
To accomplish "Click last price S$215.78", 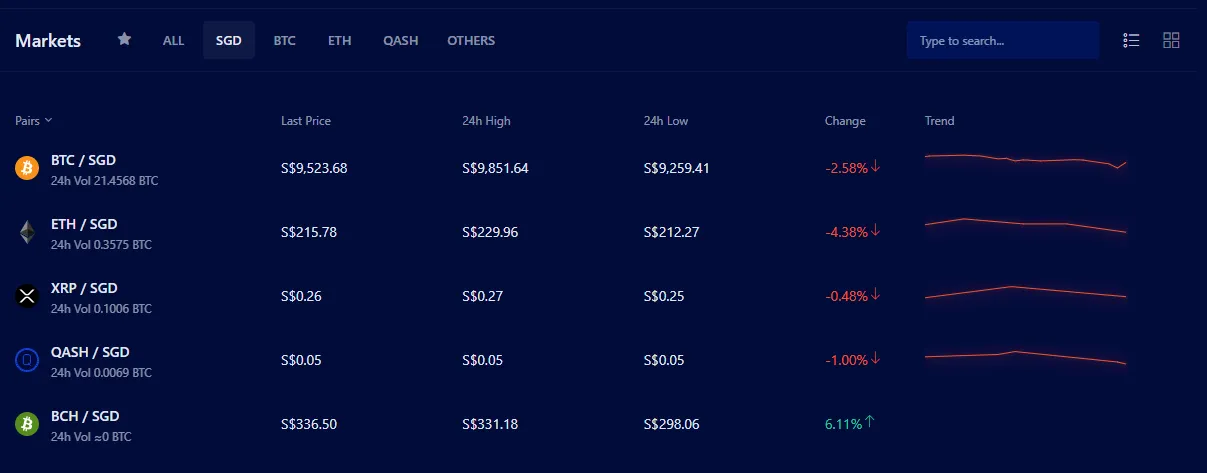I will (309, 232).
